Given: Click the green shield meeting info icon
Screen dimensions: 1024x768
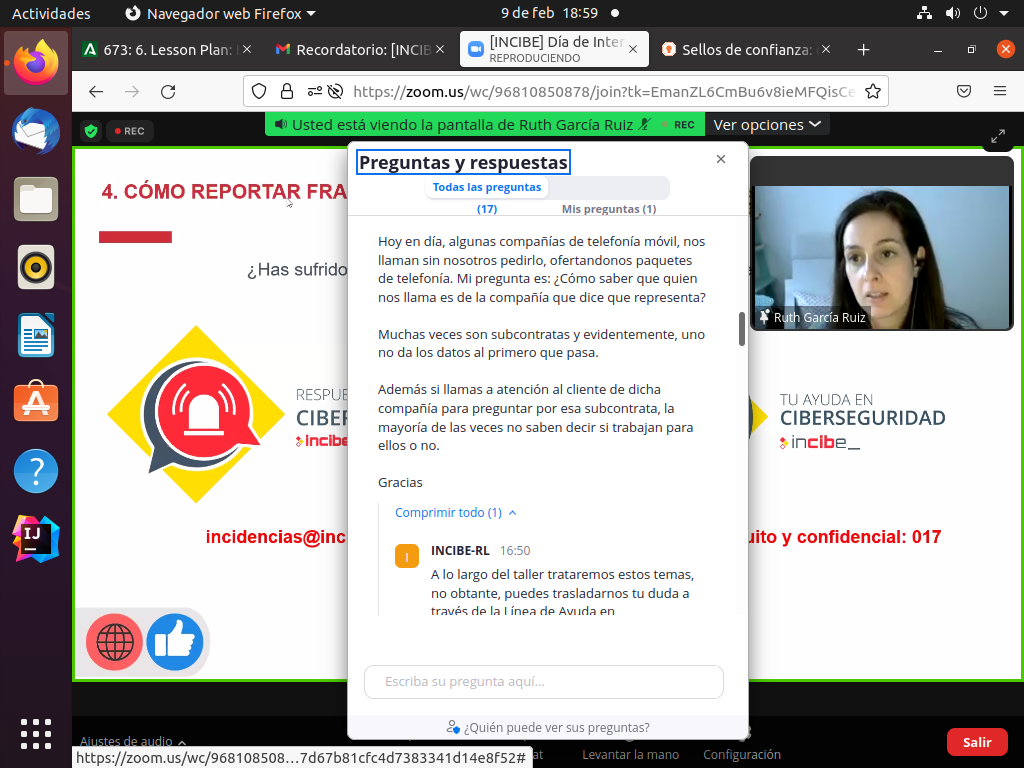Looking at the screenshot, I should [x=91, y=131].
